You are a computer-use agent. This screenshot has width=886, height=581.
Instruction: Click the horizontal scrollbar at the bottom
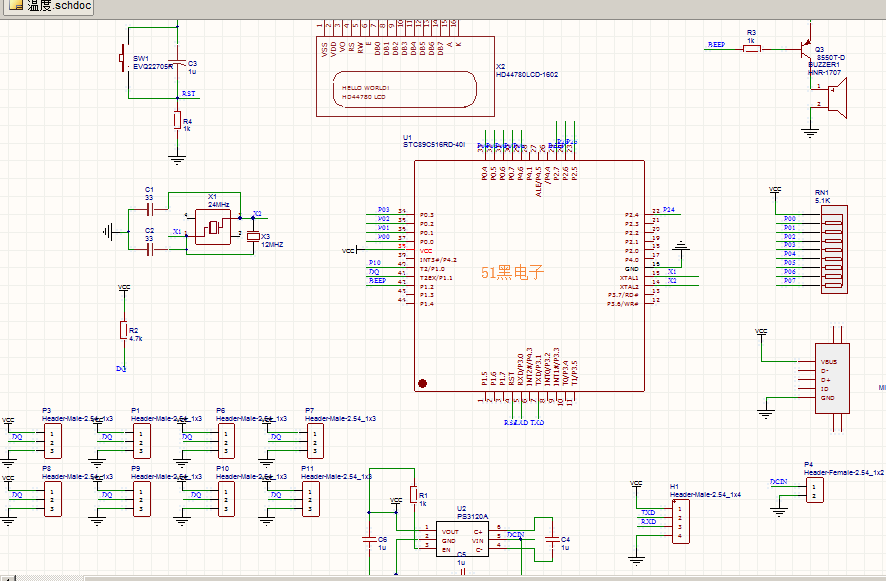(440, 577)
